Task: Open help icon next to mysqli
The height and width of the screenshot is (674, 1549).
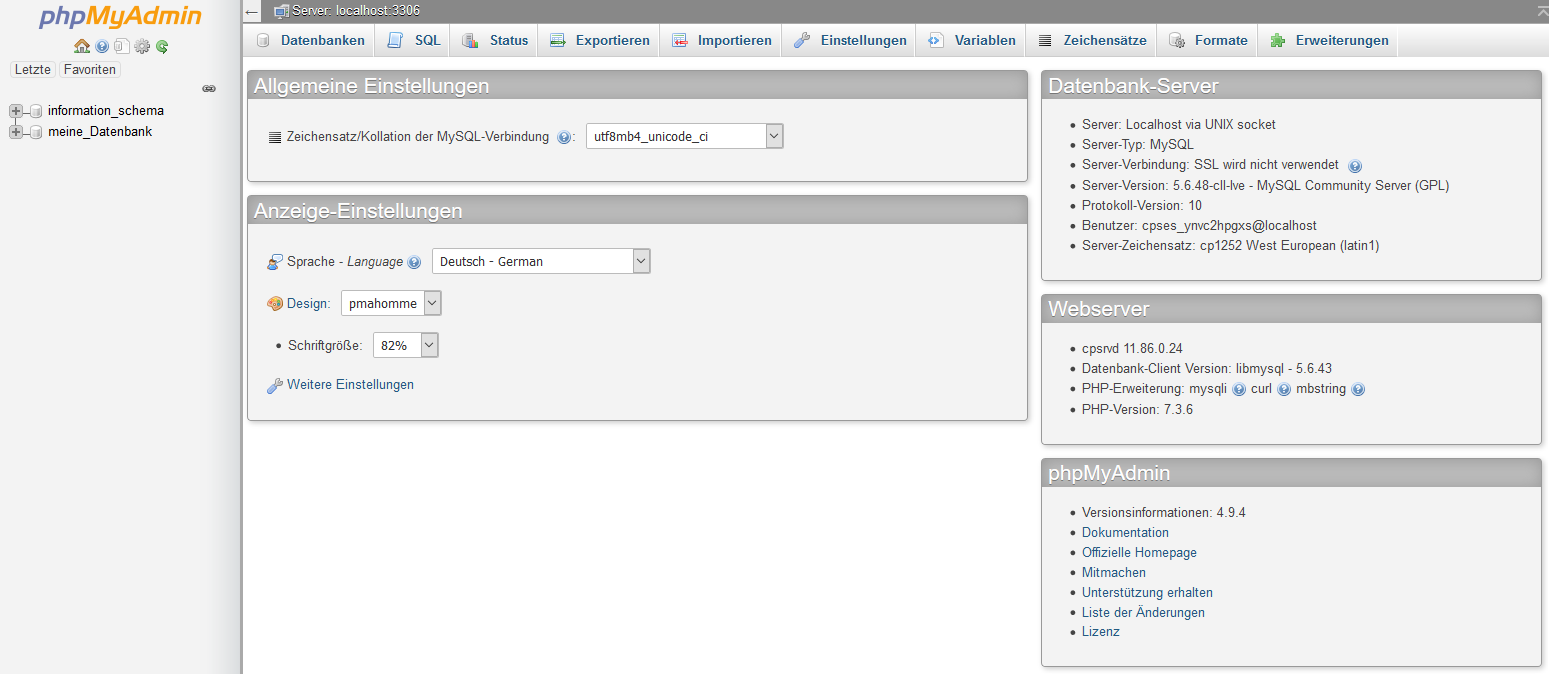Action: tap(1239, 390)
